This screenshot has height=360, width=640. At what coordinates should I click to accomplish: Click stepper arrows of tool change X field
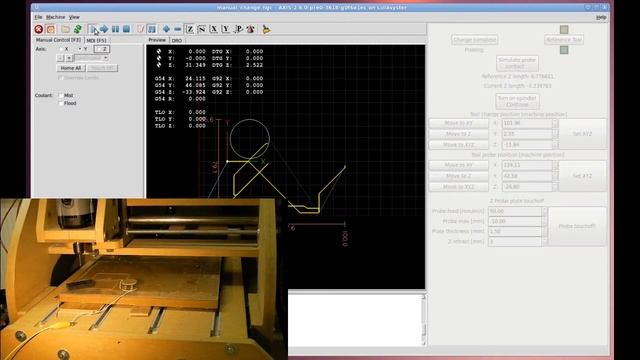[x=555, y=123]
